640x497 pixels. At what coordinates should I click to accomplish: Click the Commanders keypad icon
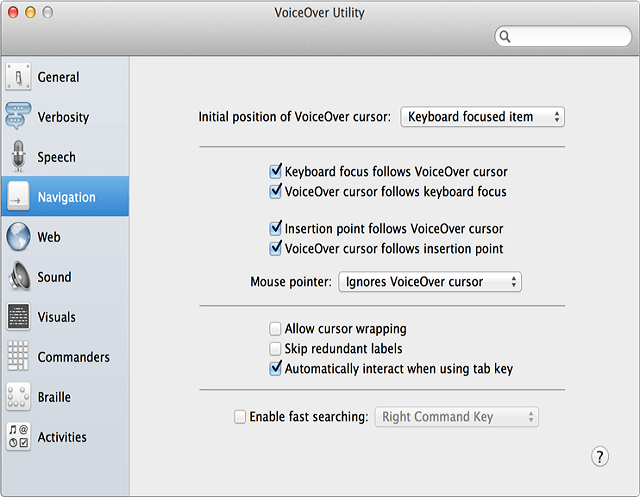(19, 357)
